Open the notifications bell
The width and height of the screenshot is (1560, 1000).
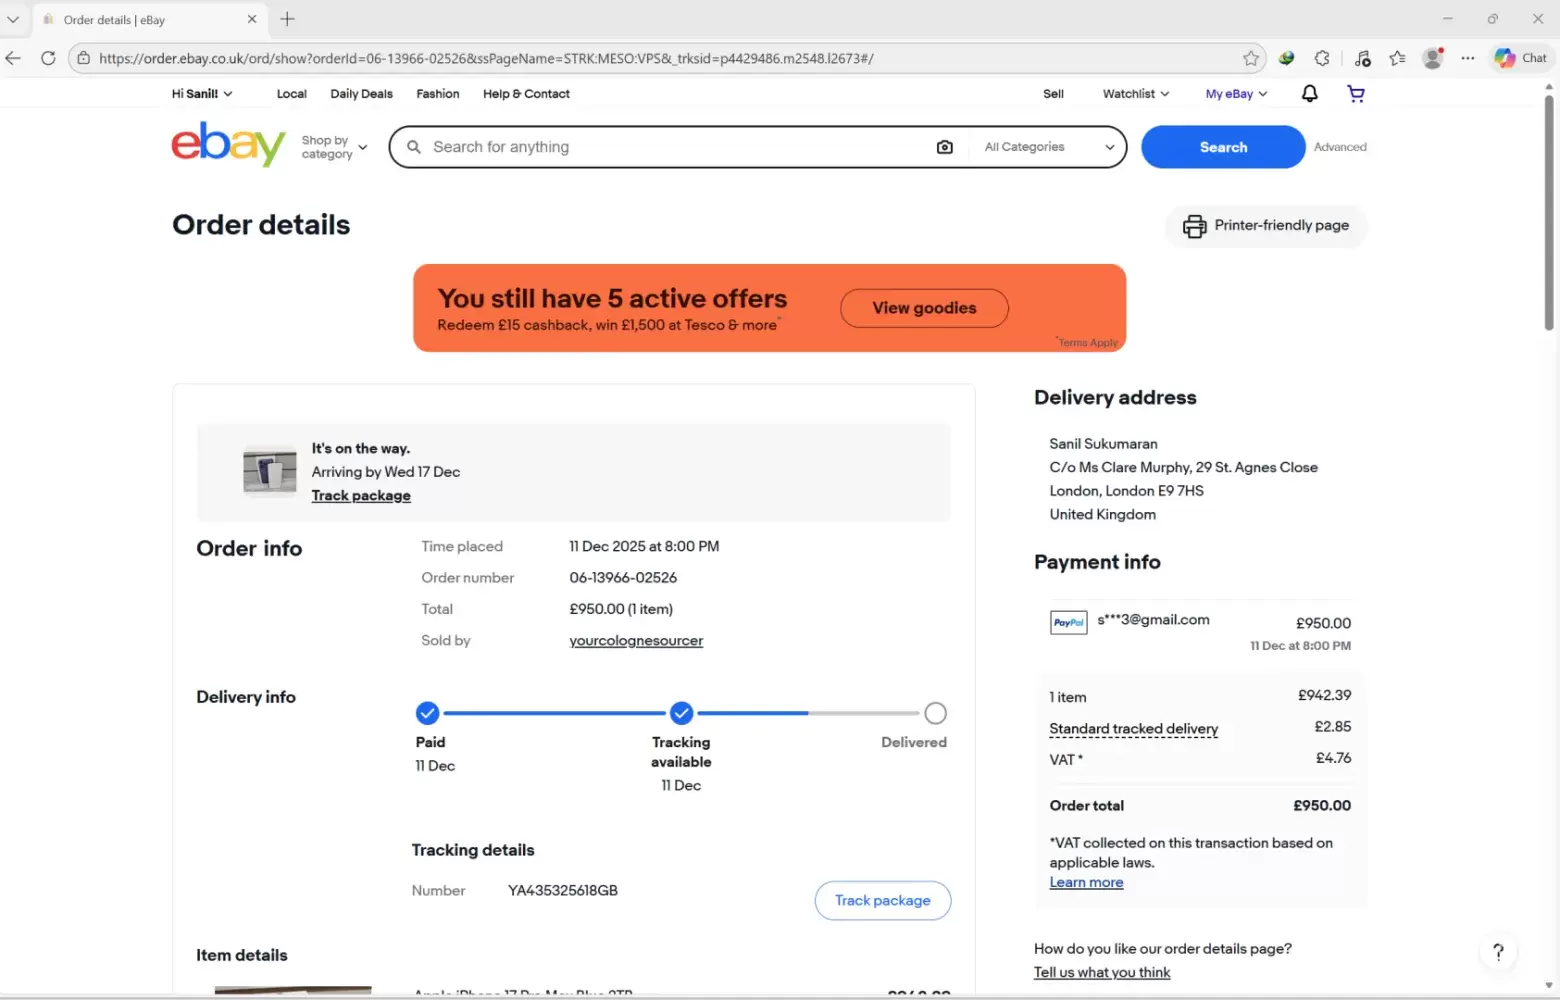pos(1309,94)
